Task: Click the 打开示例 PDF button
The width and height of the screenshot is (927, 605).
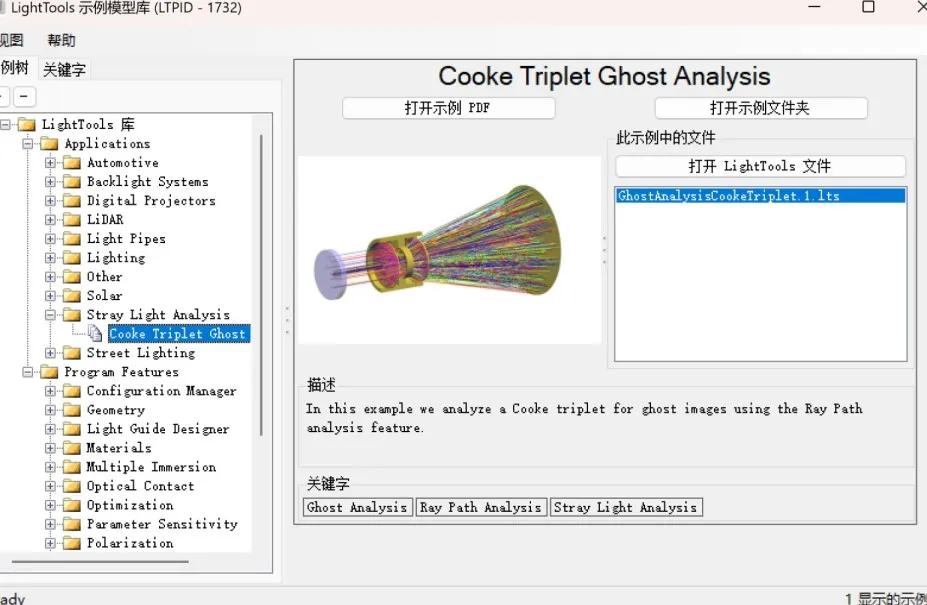Action: [448, 108]
